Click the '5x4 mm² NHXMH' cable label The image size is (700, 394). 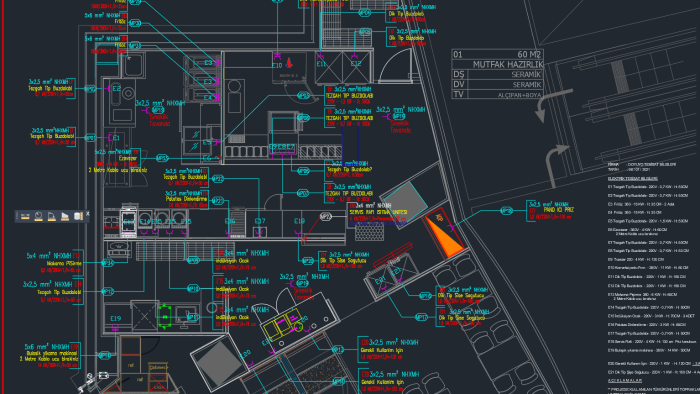pos(49,256)
